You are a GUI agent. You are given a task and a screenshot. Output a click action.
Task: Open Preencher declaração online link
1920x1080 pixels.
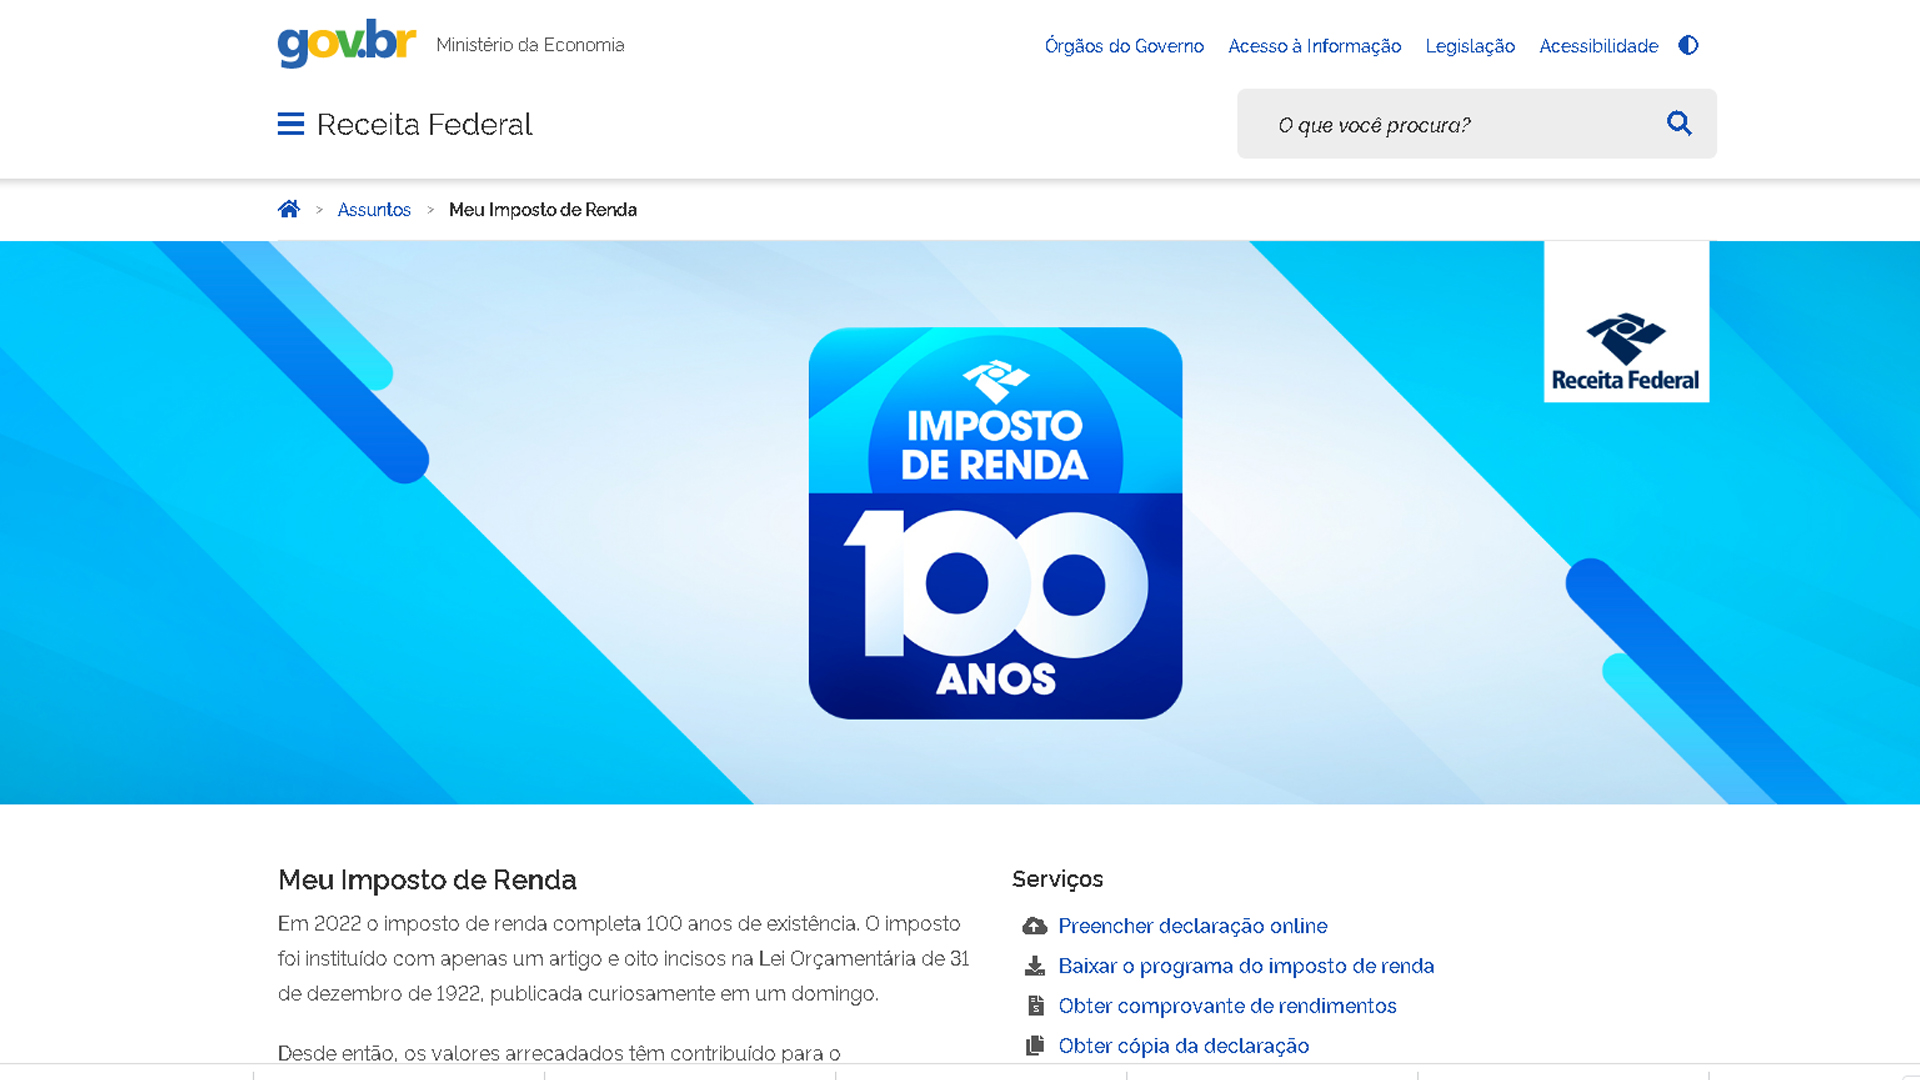[1192, 926]
